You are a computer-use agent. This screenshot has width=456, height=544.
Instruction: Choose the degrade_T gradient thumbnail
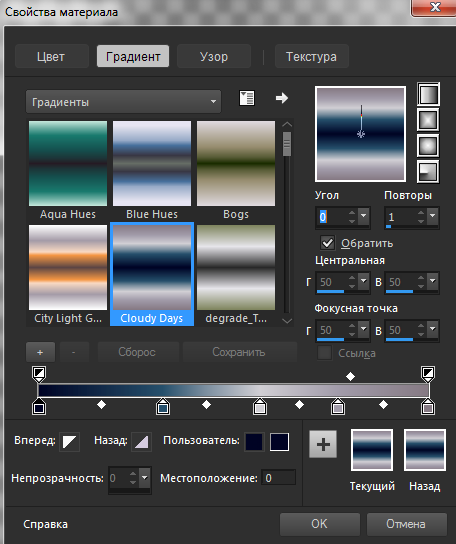coord(236,267)
